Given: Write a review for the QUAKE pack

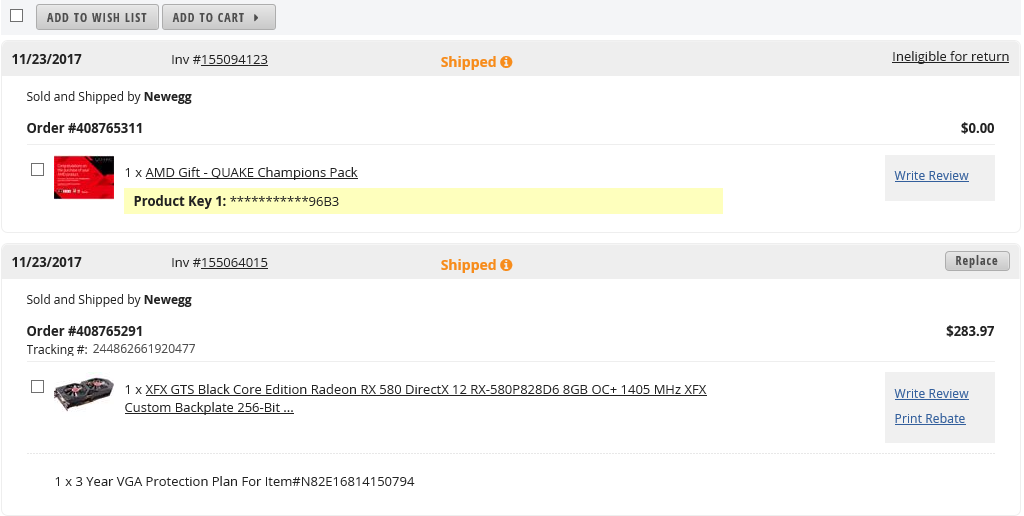Looking at the screenshot, I should pos(931,176).
